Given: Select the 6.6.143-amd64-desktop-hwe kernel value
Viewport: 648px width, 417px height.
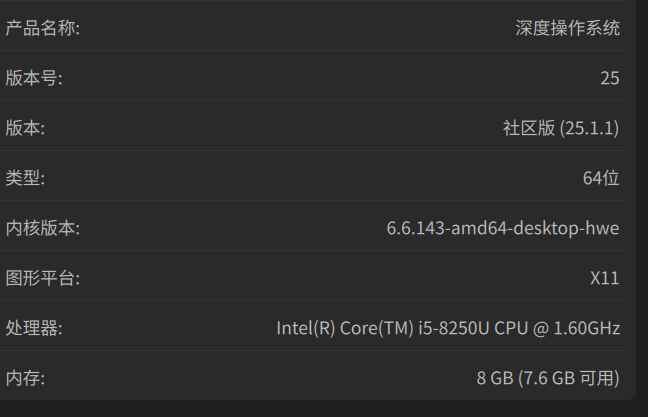Looking at the screenshot, I should point(503,228).
